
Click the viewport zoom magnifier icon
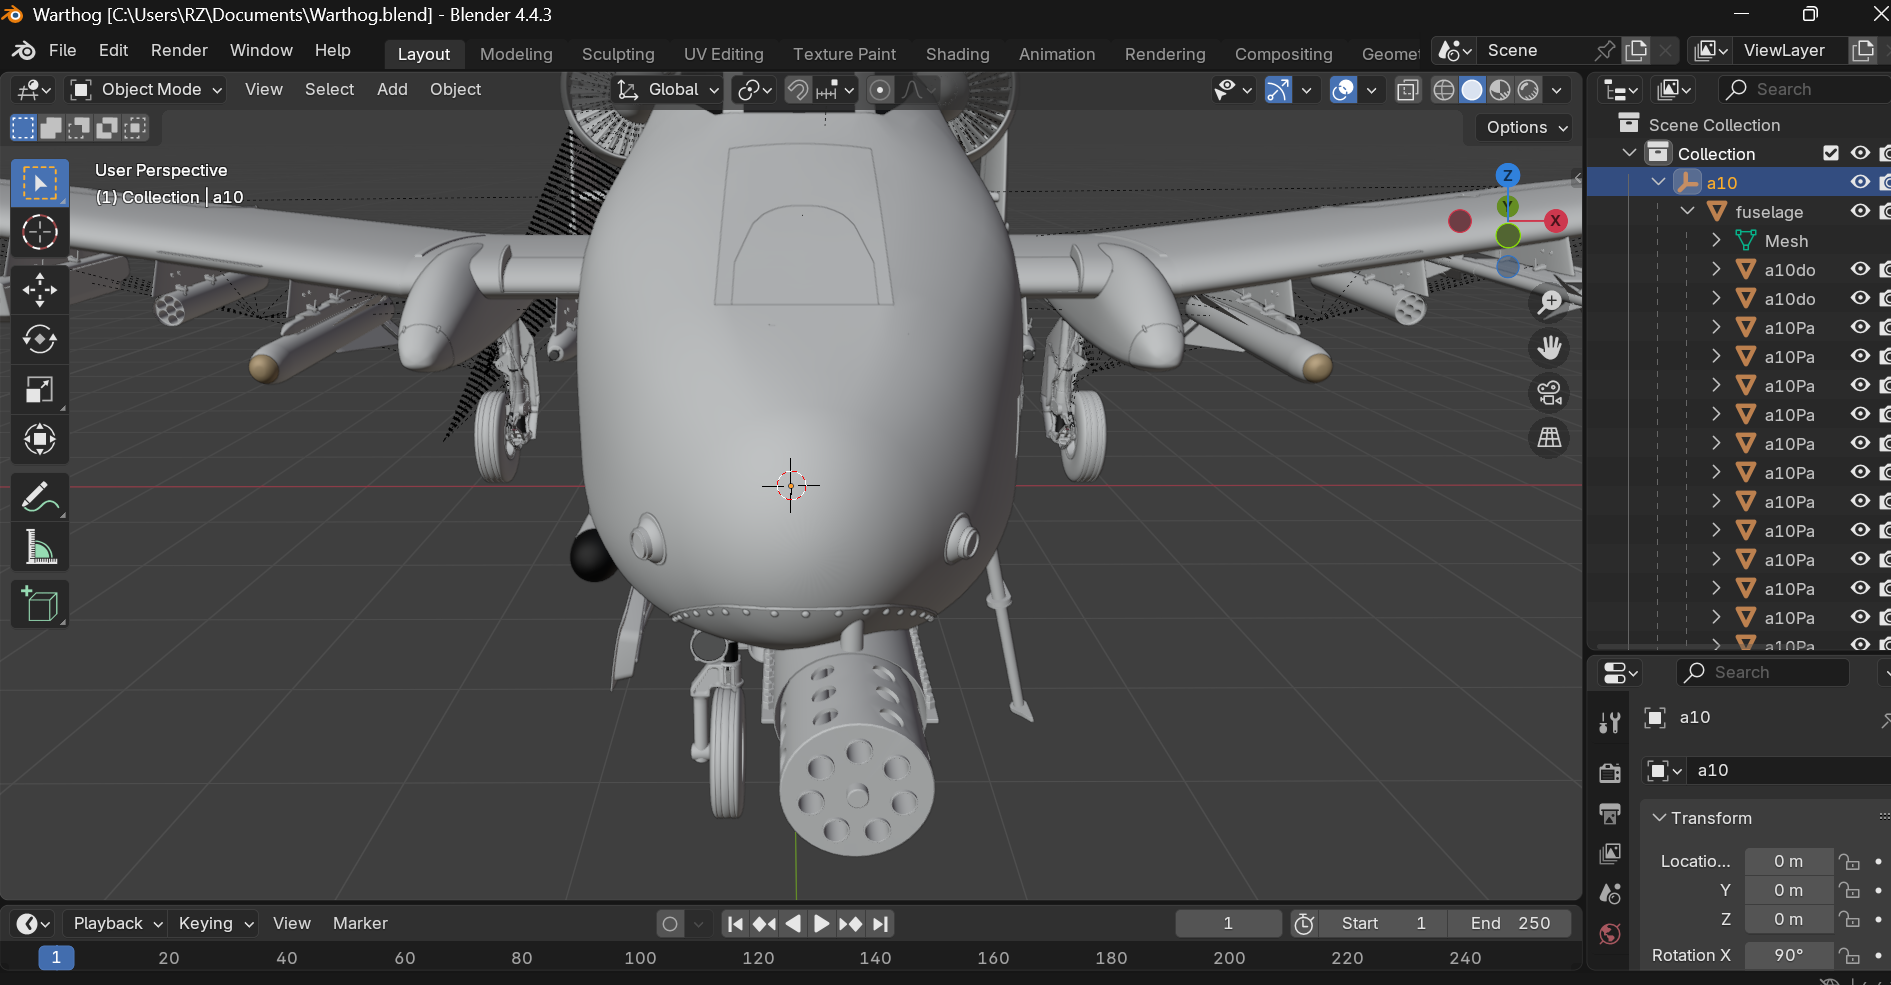click(x=1549, y=303)
